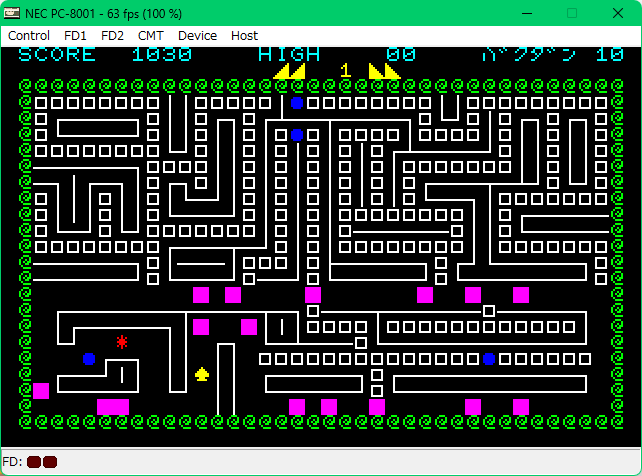Click the HIGH label
Screen dimensions: 642x476
(289, 54)
